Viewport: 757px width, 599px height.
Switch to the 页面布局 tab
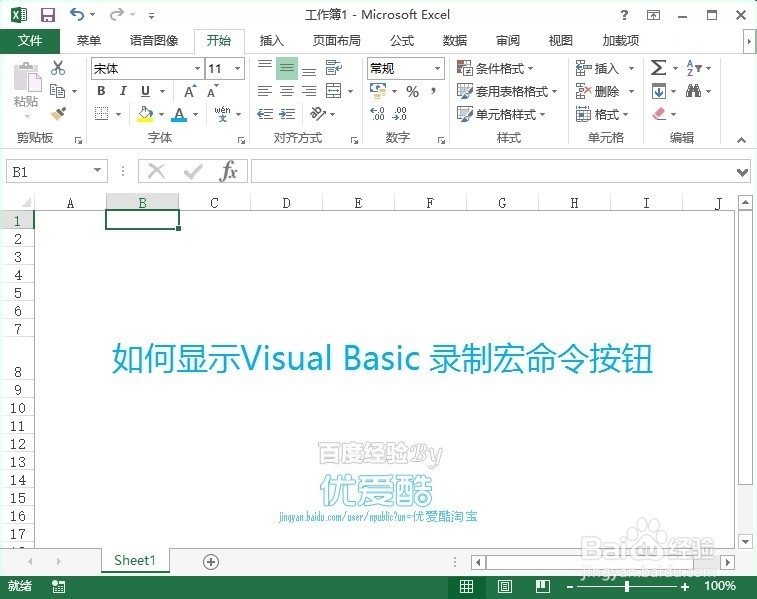(336, 41)
